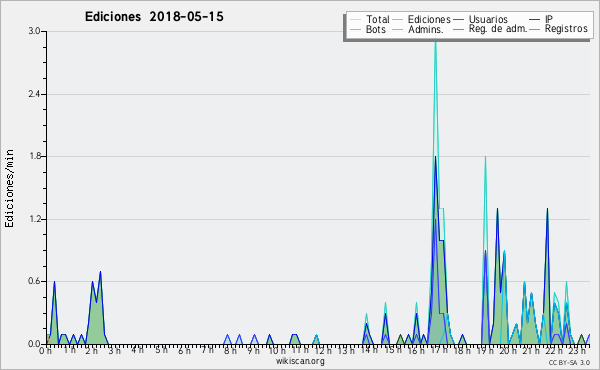Click the chart title Ediciones 2018-05-15

coord(154,16)
